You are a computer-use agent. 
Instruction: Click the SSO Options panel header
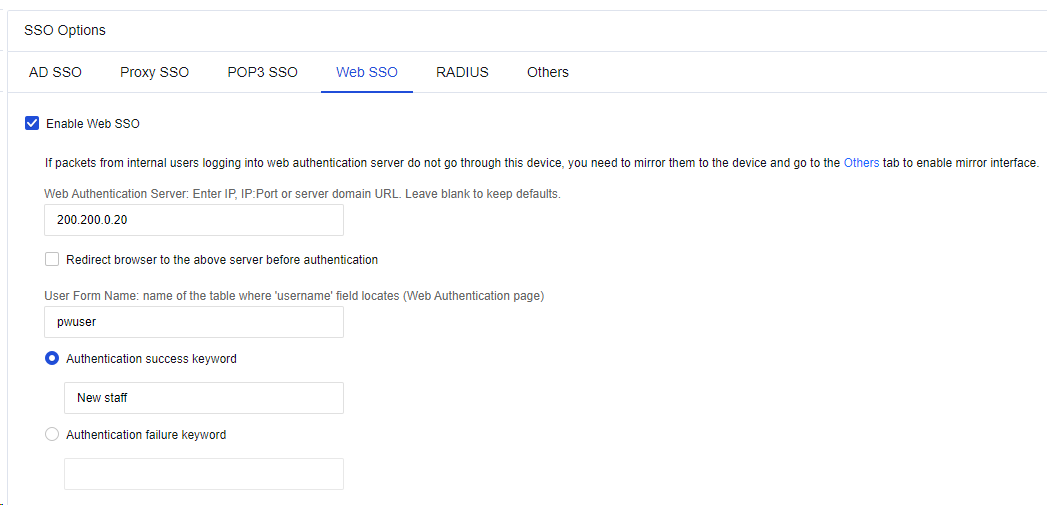[65, 30]
